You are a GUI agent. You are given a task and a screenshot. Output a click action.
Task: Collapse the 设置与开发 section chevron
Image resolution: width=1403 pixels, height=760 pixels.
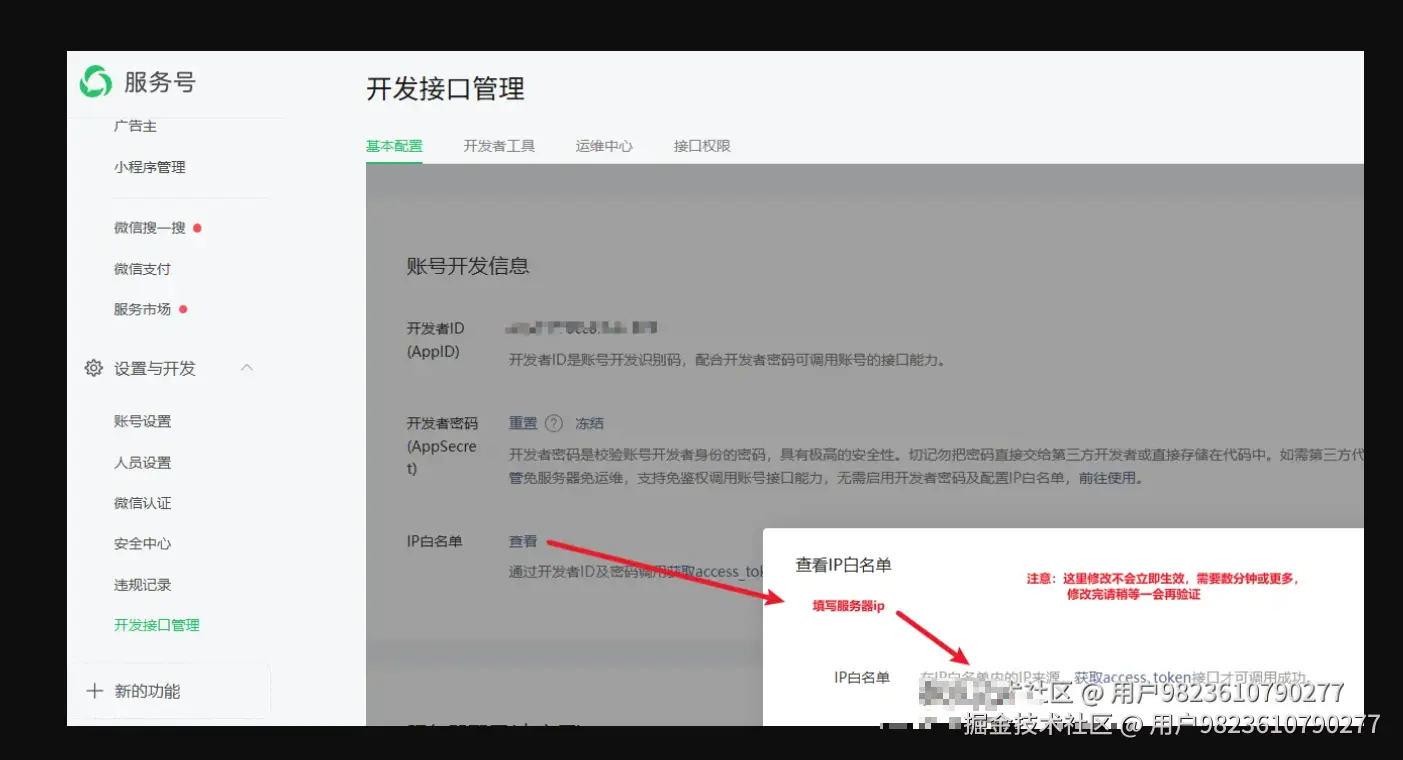tap(247, 368)
